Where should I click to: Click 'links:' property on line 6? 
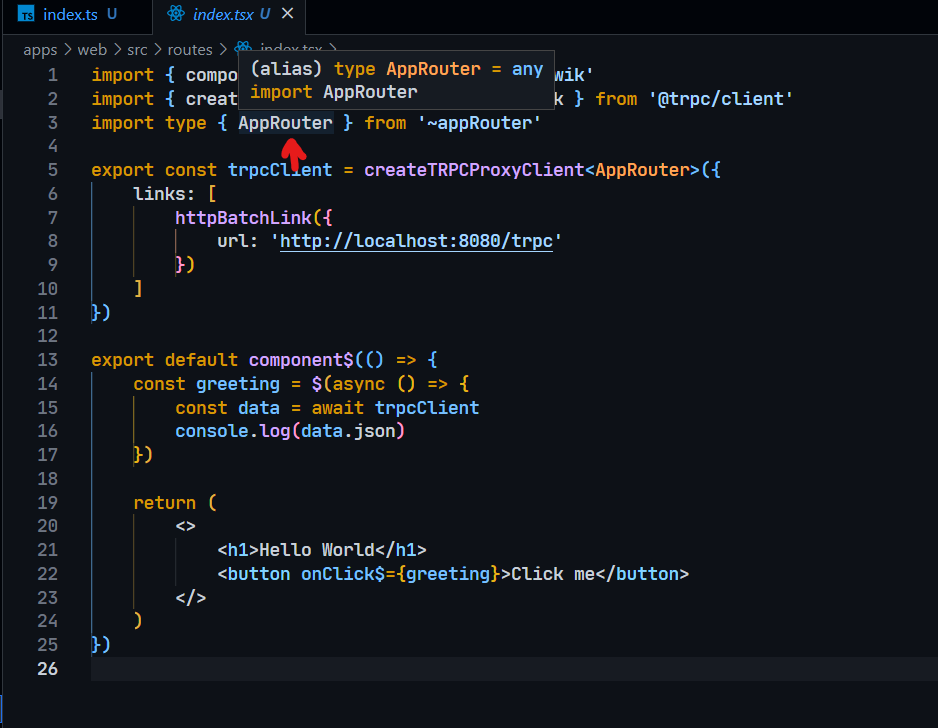point(164,194)
